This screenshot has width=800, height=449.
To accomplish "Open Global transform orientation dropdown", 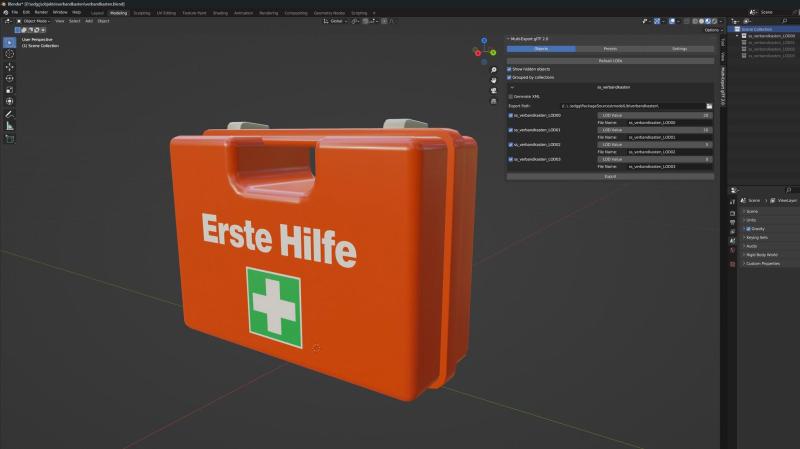I will coord(335,21).
